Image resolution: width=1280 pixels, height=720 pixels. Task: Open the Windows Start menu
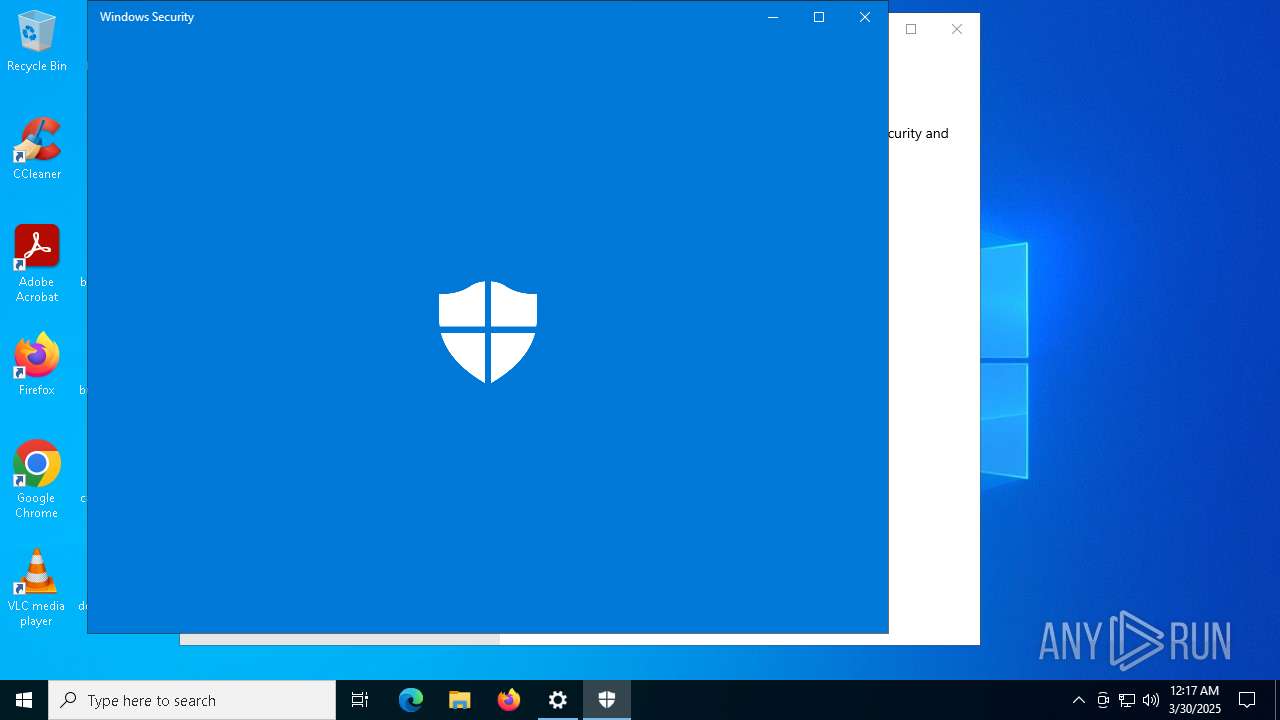click(24, 700)
